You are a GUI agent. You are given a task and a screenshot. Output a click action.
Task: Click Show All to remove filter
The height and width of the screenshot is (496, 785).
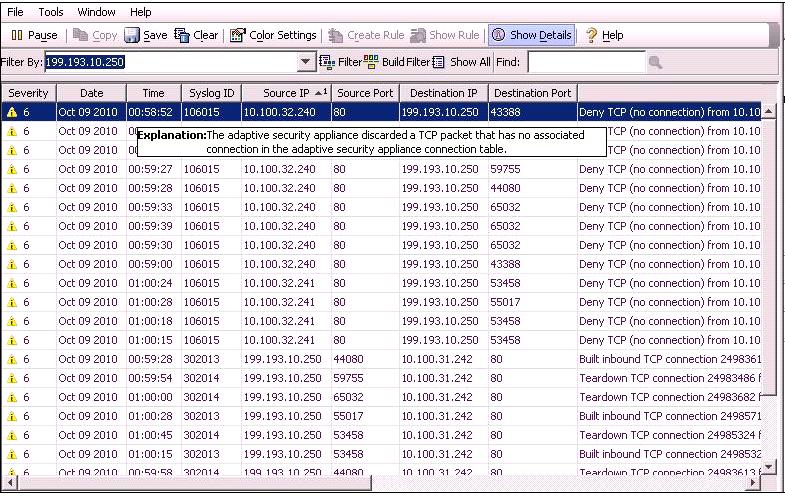tap(461, 62)
